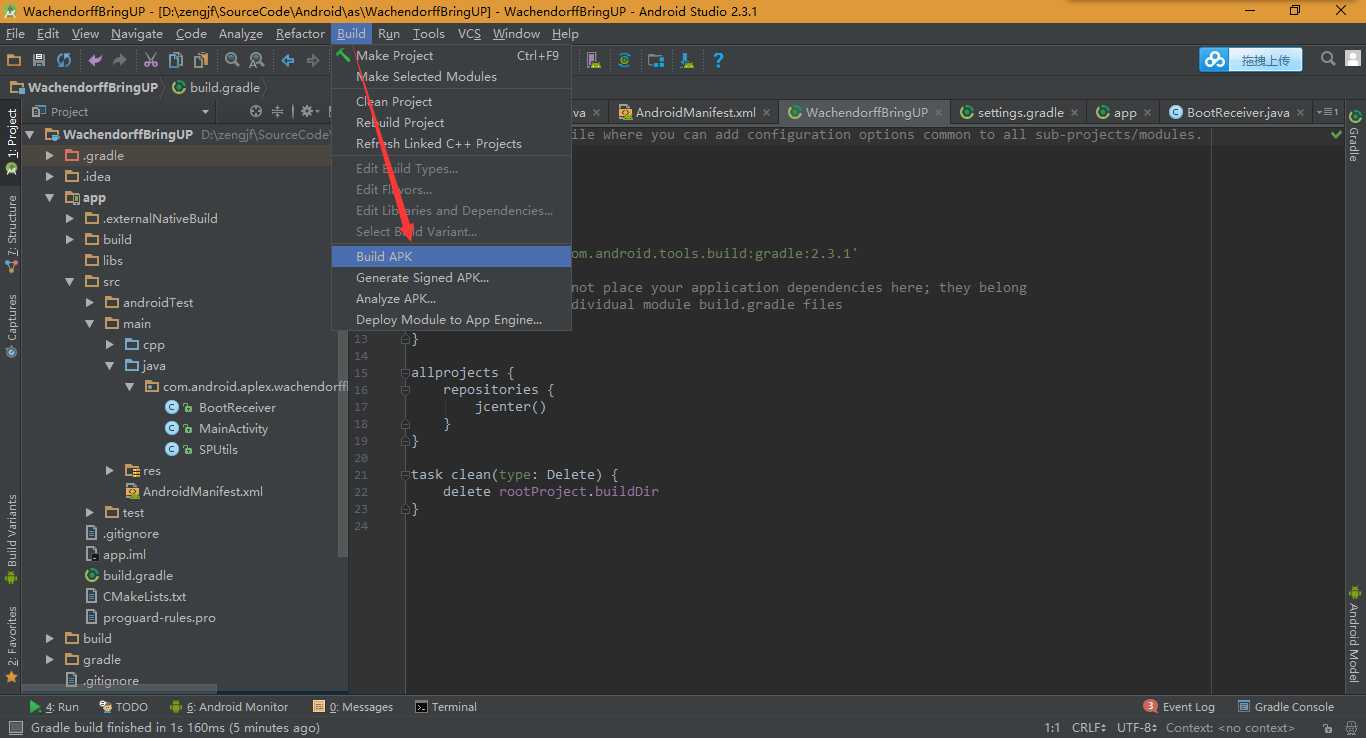Screen dimensions: 1366x738
Task: Click the Help question mark icon
Action: click(x=718, y=60)
